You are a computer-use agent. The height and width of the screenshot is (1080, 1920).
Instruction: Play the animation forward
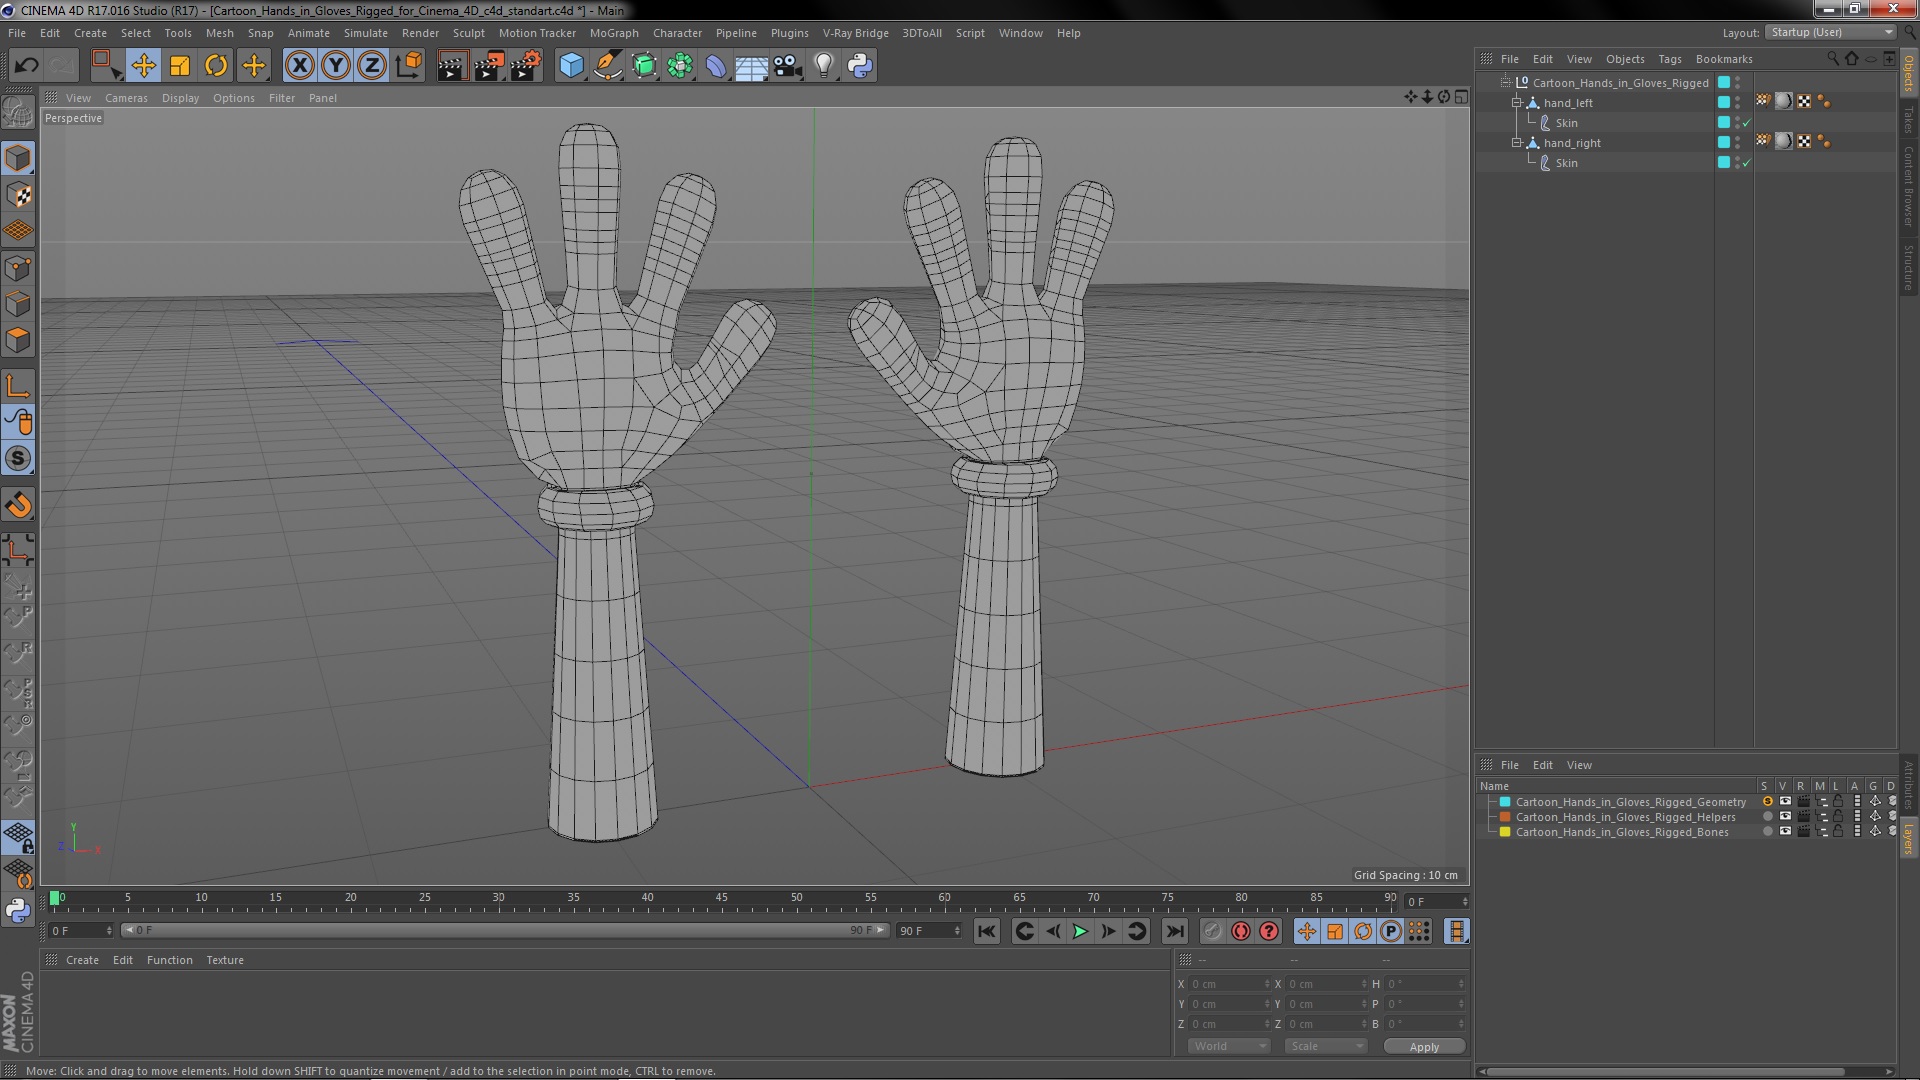(1080, 931)
